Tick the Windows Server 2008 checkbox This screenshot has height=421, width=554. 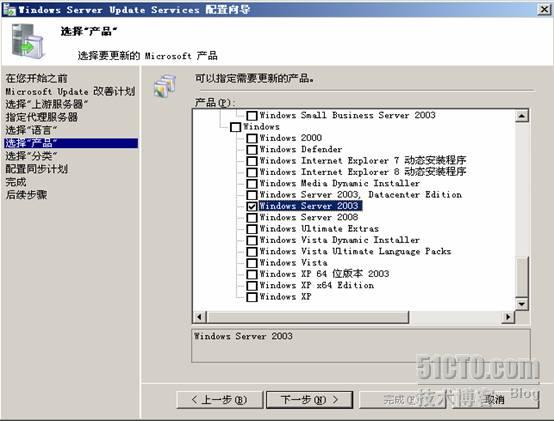point(252,218)
